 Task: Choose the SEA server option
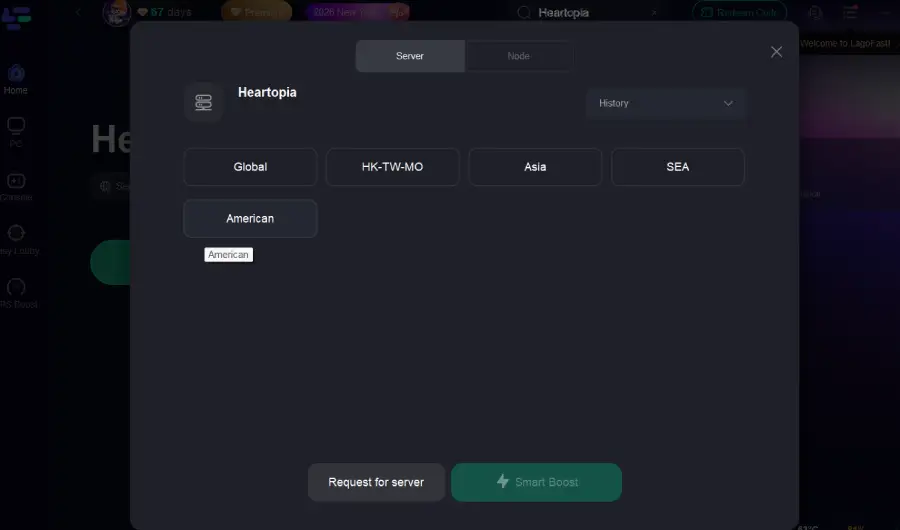(x=677, y=167)
